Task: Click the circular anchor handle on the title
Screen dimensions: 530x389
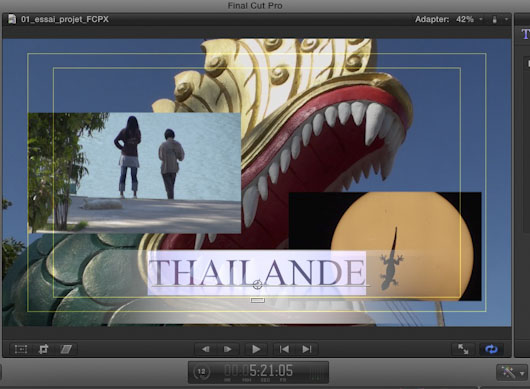Action: pyautogui.click(x=257, y=285)
